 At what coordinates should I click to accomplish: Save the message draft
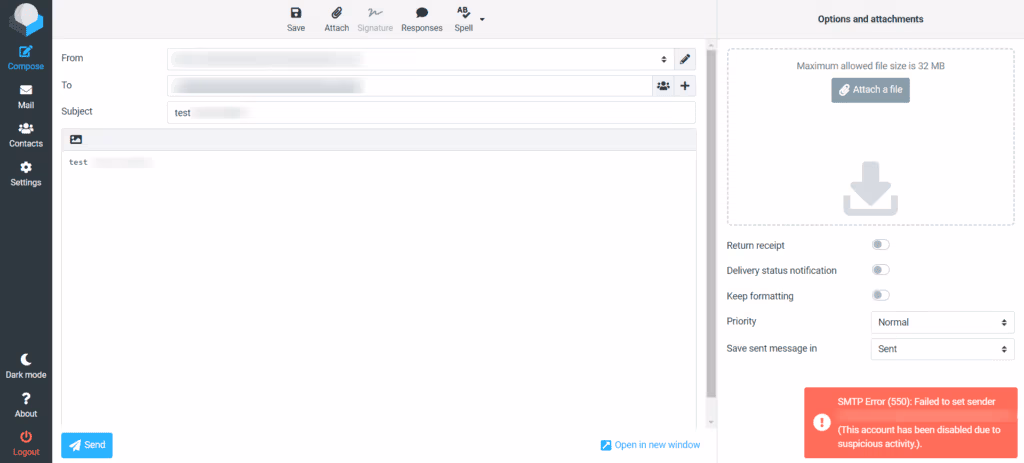coord(296,20)
